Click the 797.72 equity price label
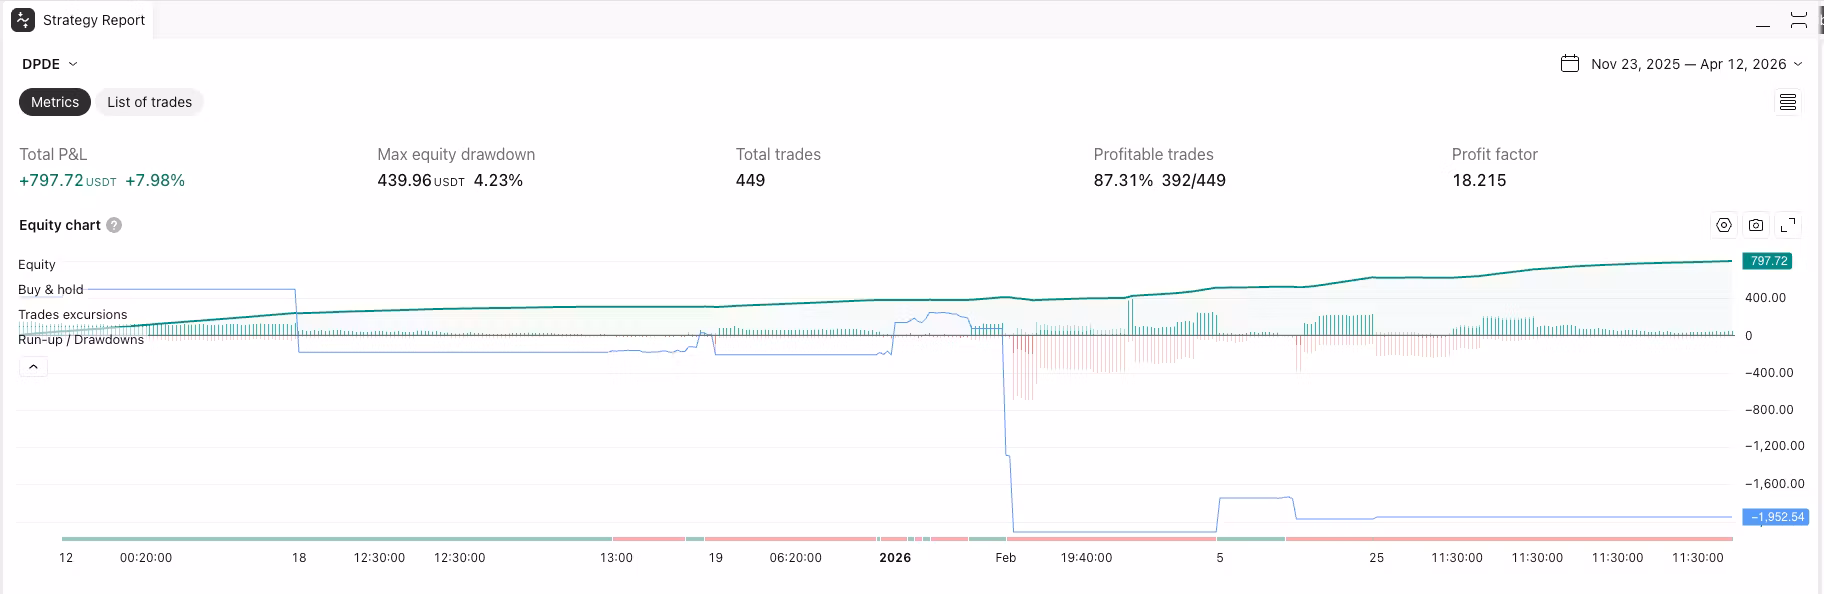Image resolution: width=1824 pixels, height=594 pixels. (x=1767, y=261)
